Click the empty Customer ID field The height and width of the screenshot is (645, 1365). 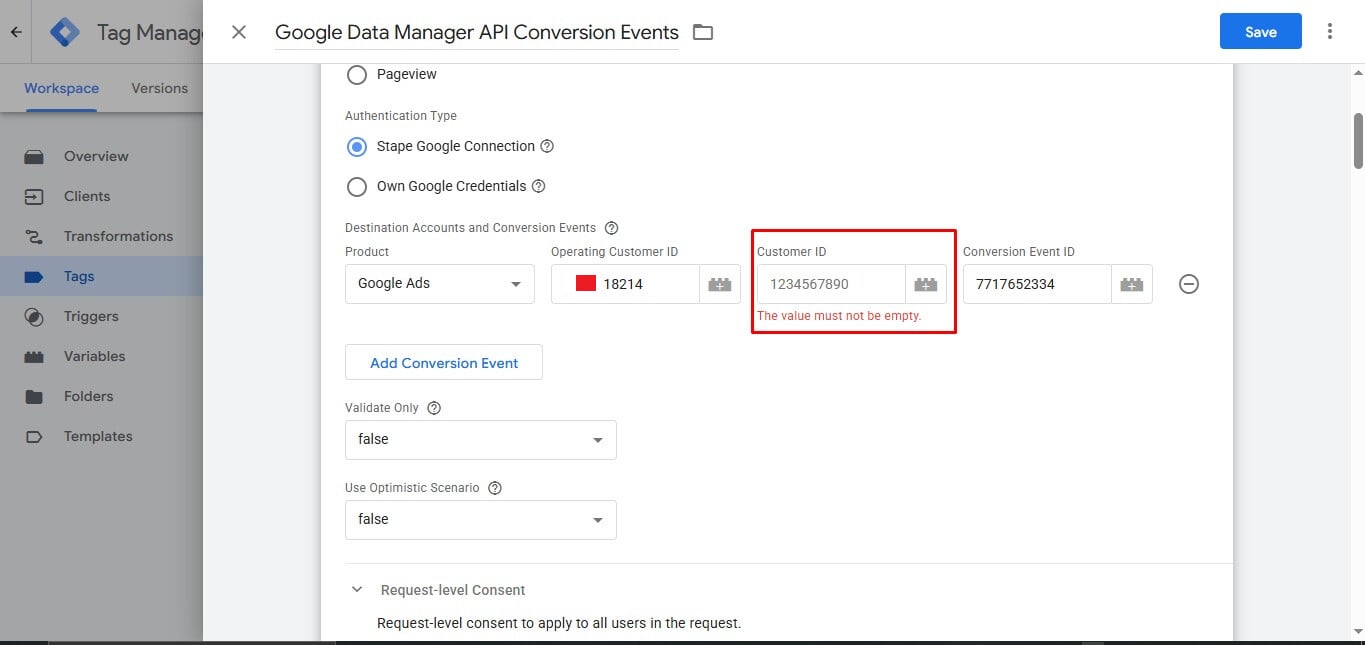pyautogui.click(x=831, y=284)
